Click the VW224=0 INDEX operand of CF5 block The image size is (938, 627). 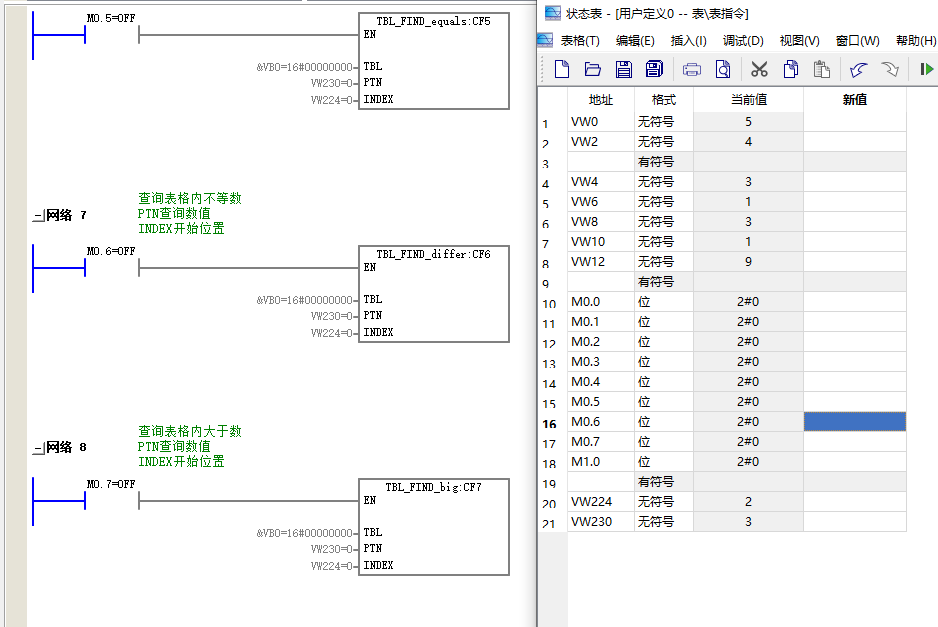331,100
